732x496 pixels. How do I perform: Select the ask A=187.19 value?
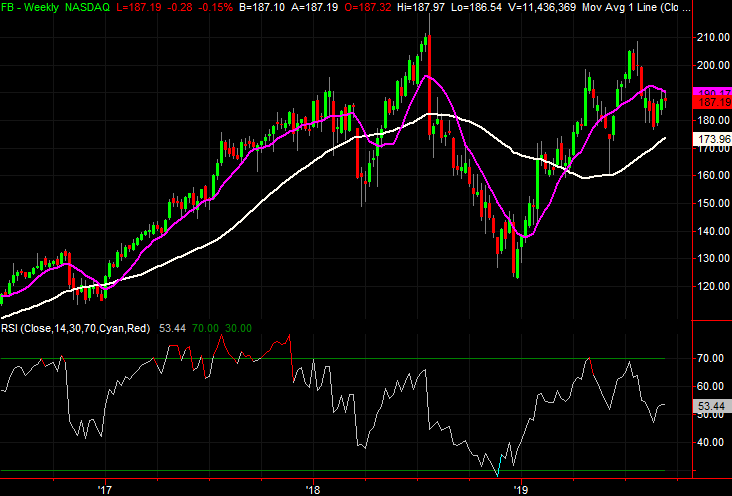(x=315, y=7)
